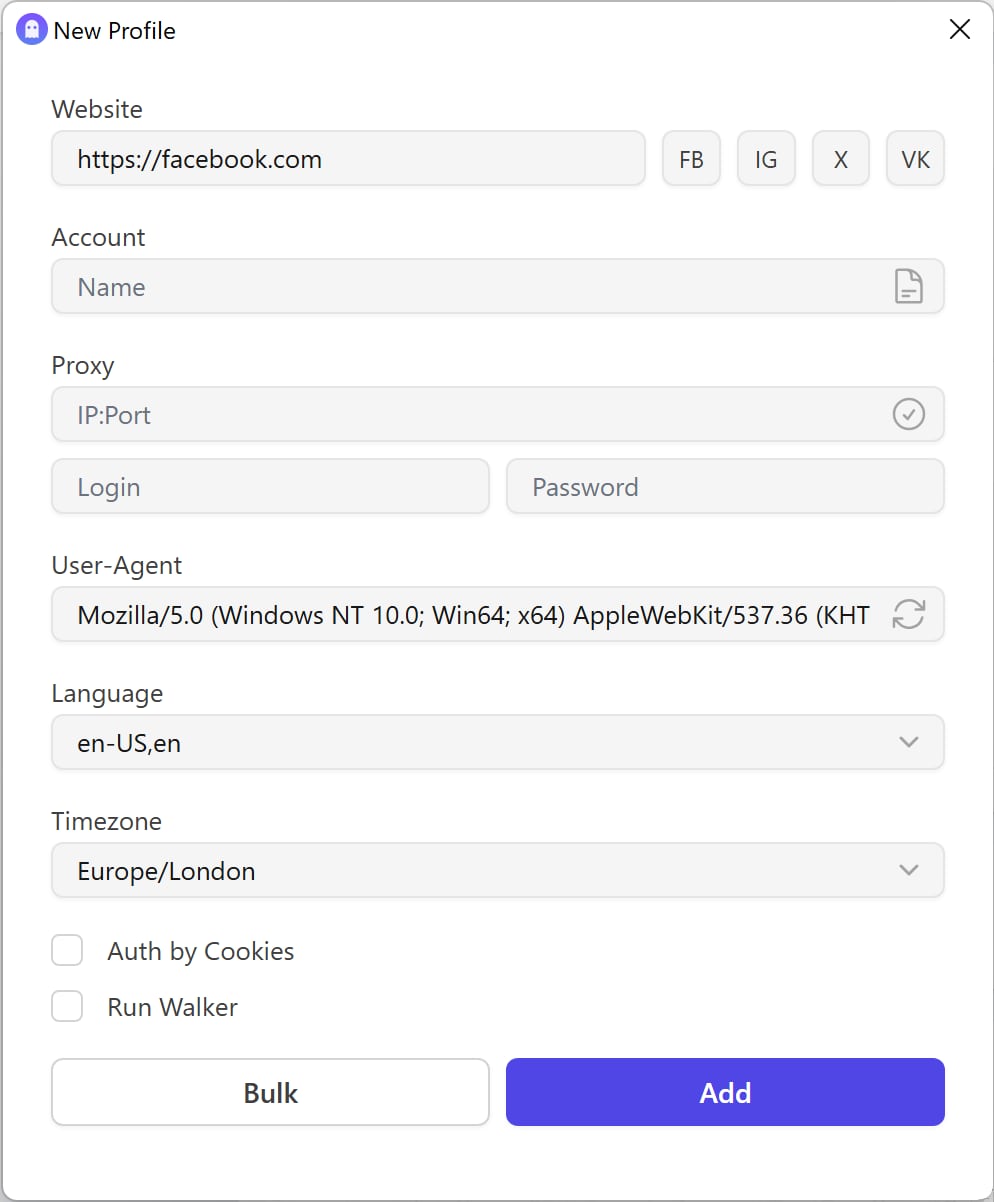Viewport: 994px width, 1202px height.
Task: Choose the X website shortcut
Action: point(841,159)
